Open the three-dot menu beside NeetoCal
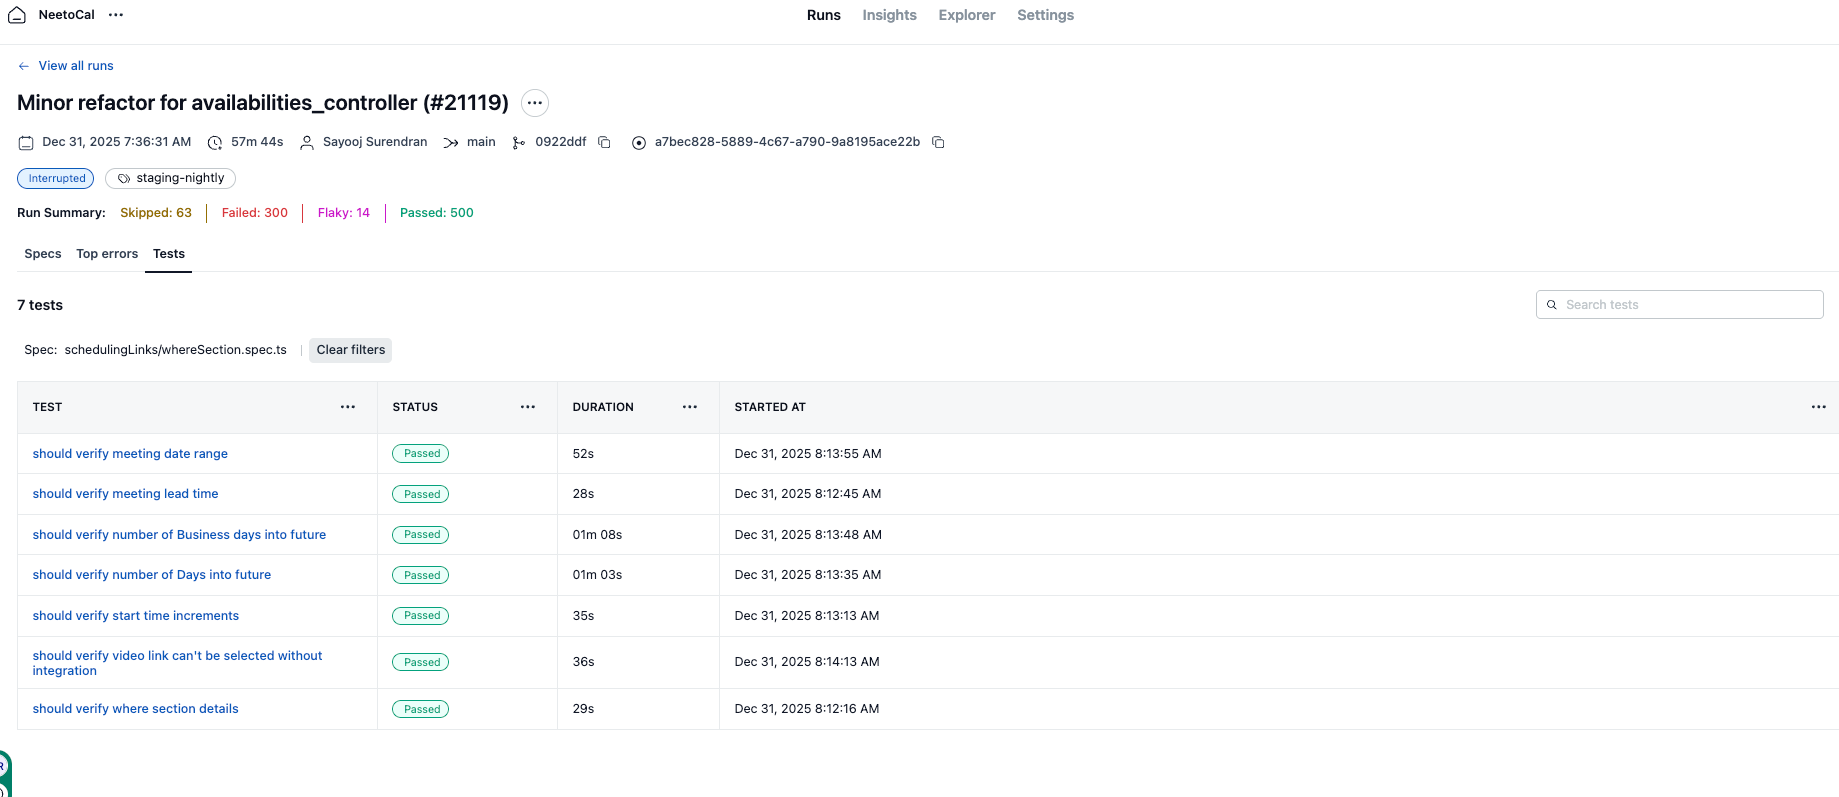 (x=116, y=15)
